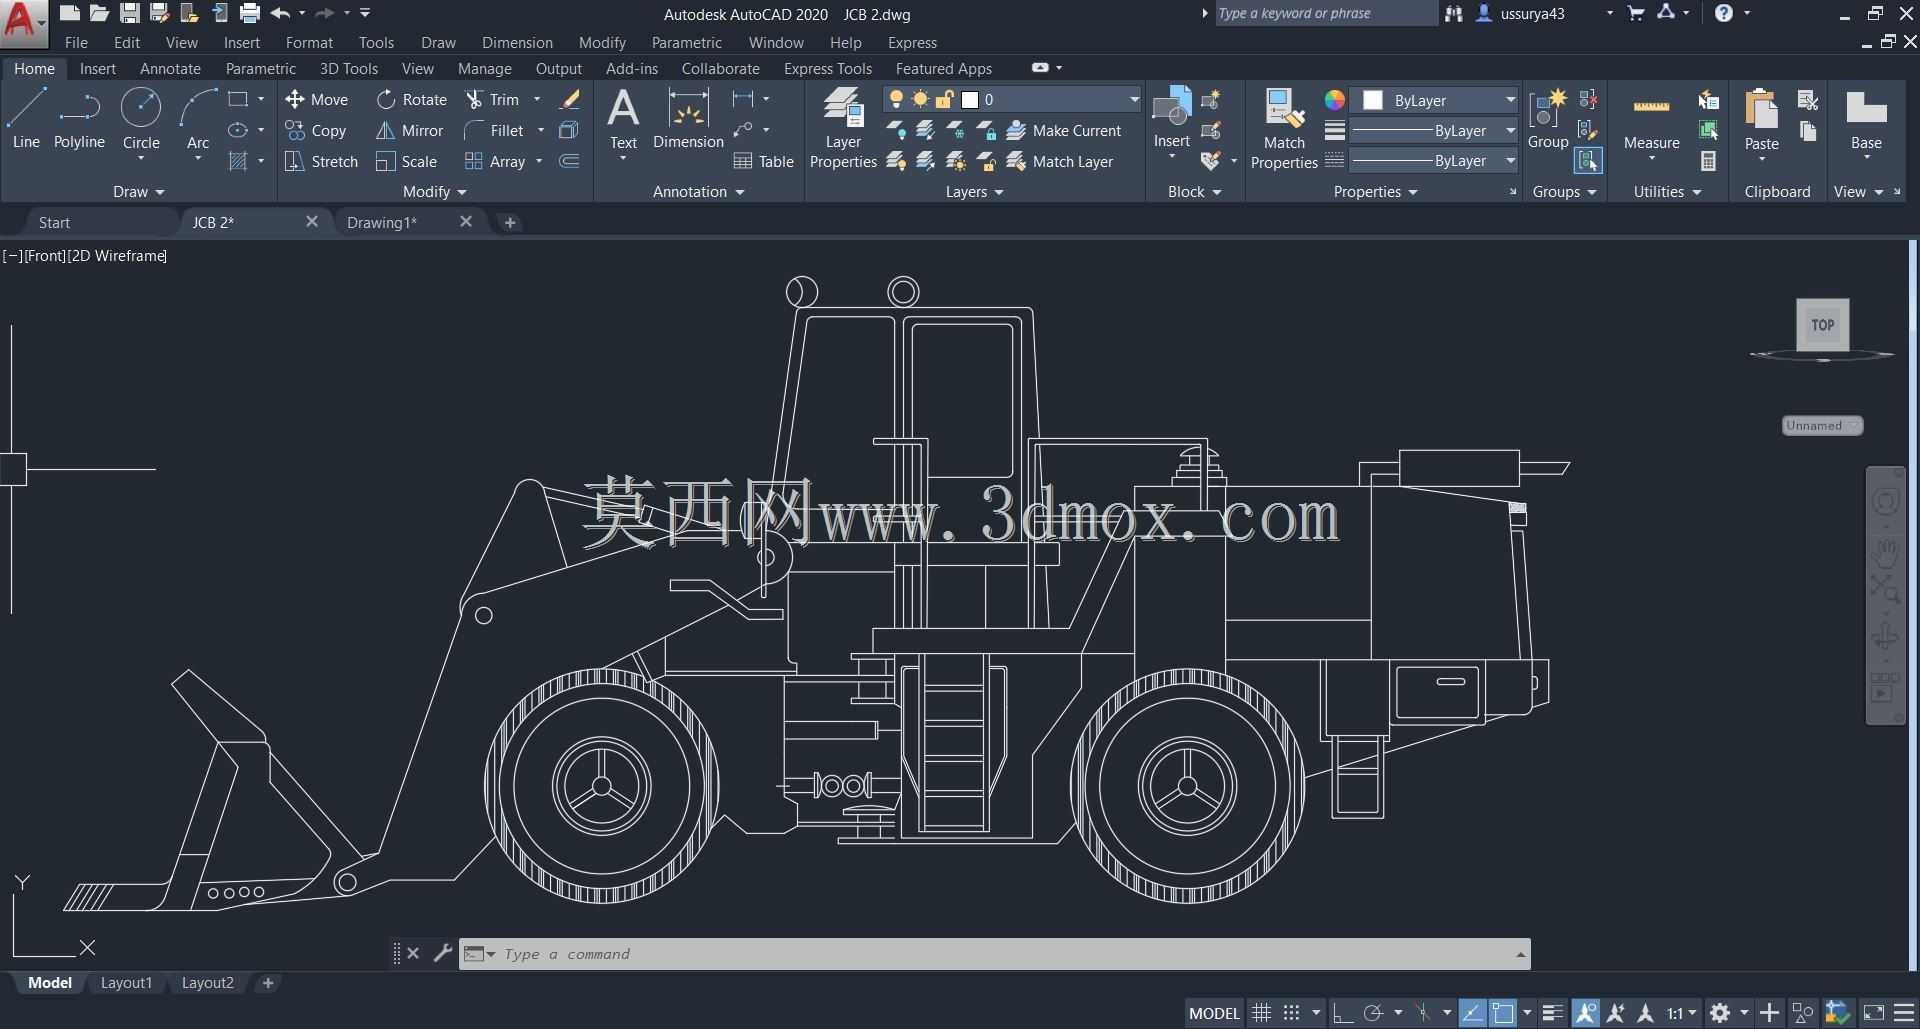Click the Undo arrow icon
This screenshot has height=1029, width=1920.
tap(280, 13)
